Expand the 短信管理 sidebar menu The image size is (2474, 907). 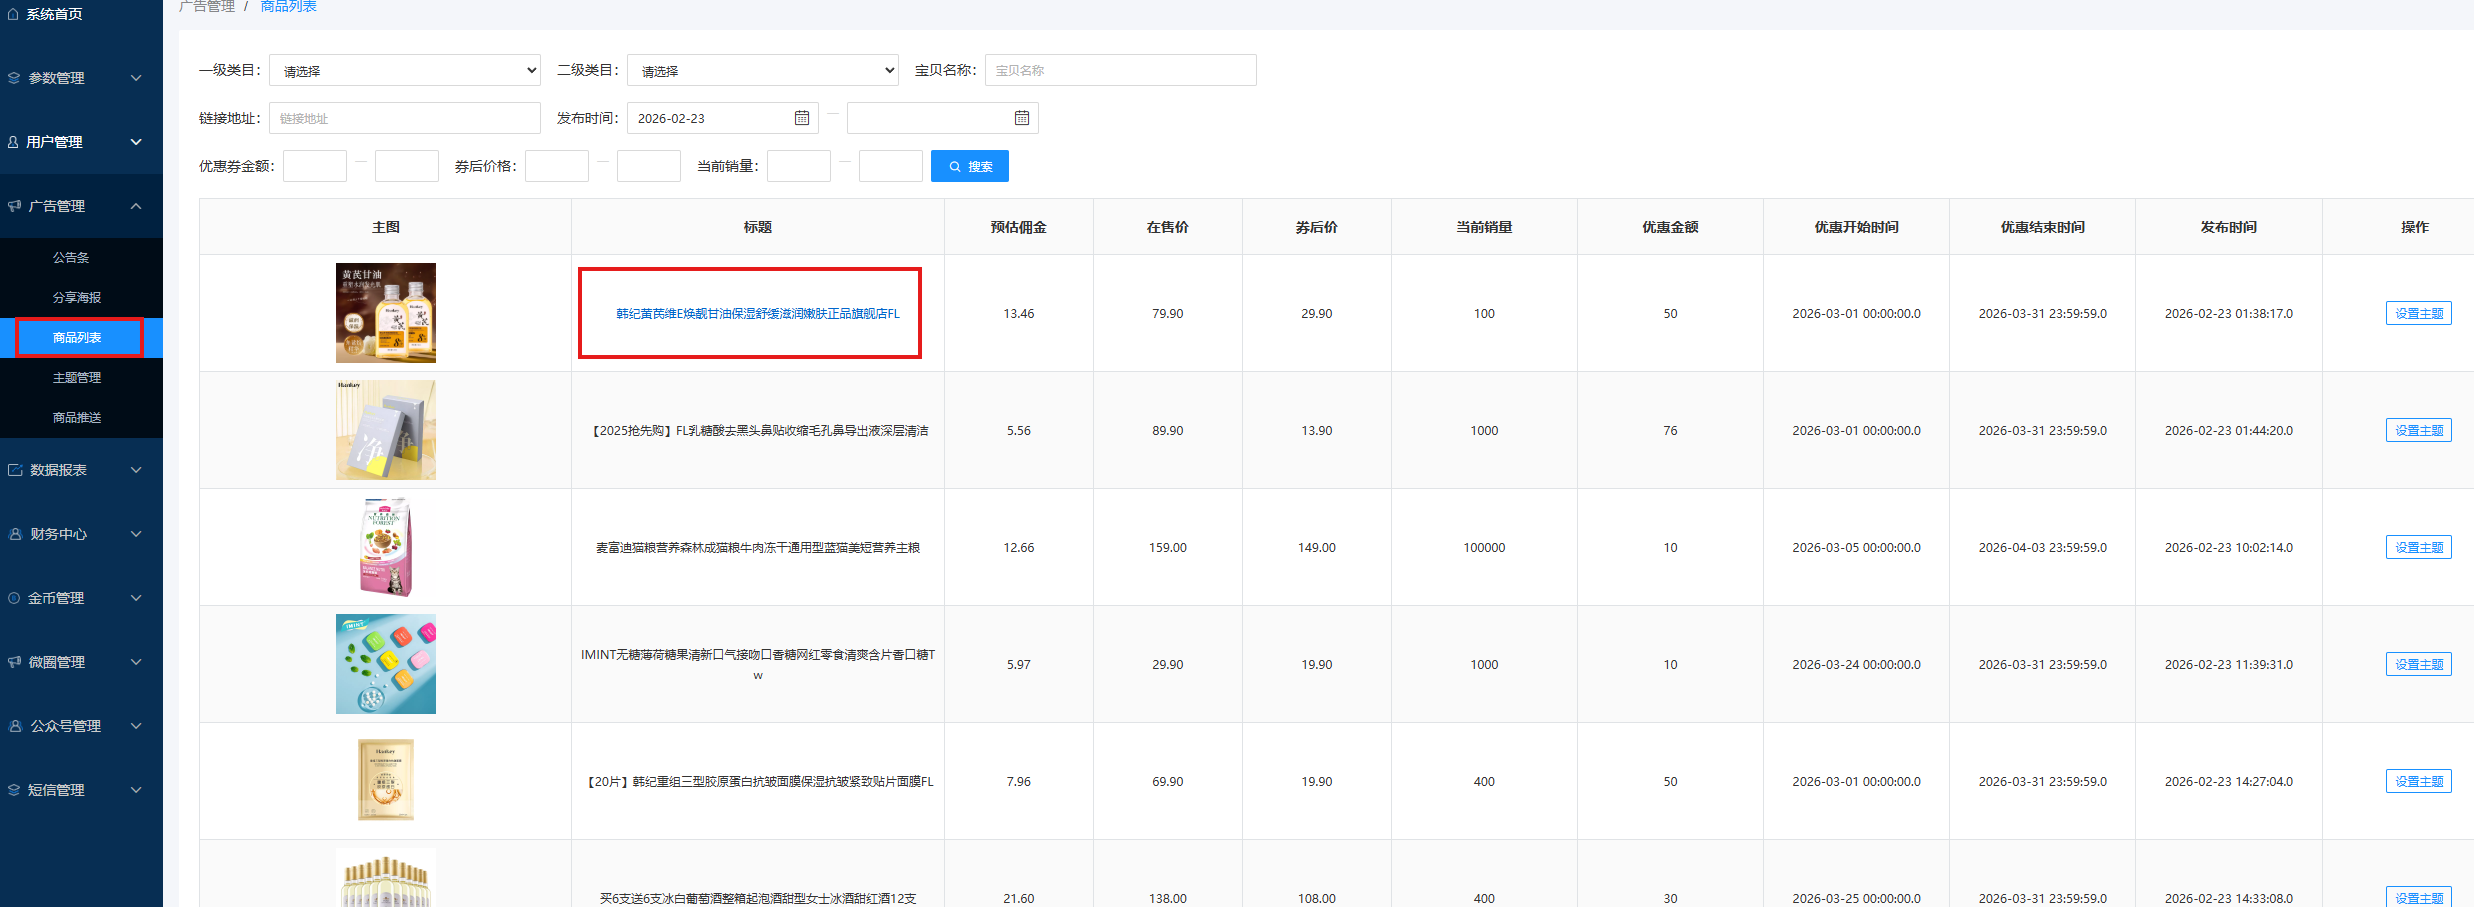click(136, 790)
